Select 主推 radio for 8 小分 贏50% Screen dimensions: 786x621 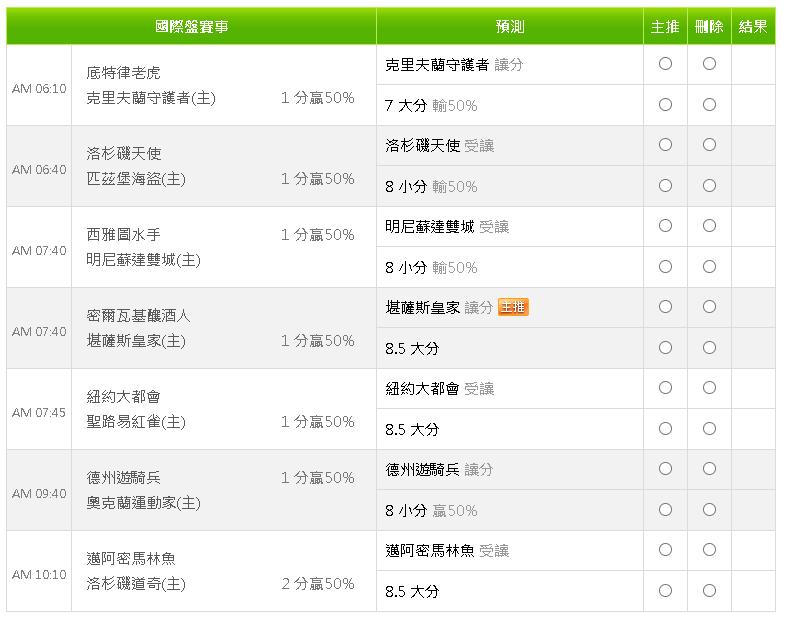(665, 510)
